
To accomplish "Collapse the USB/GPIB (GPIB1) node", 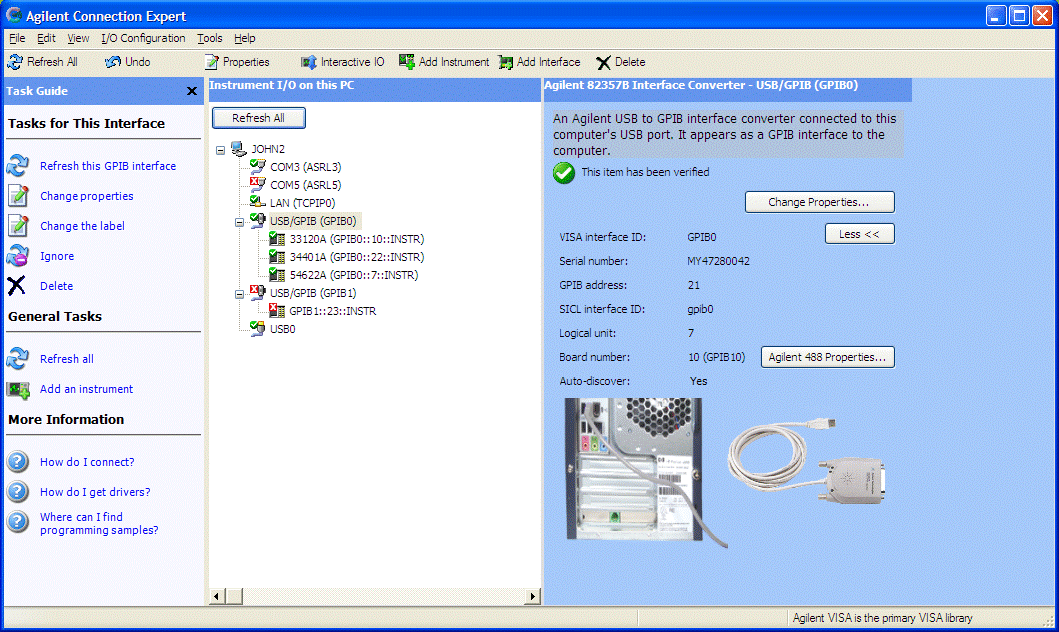I will pos(238,293).
